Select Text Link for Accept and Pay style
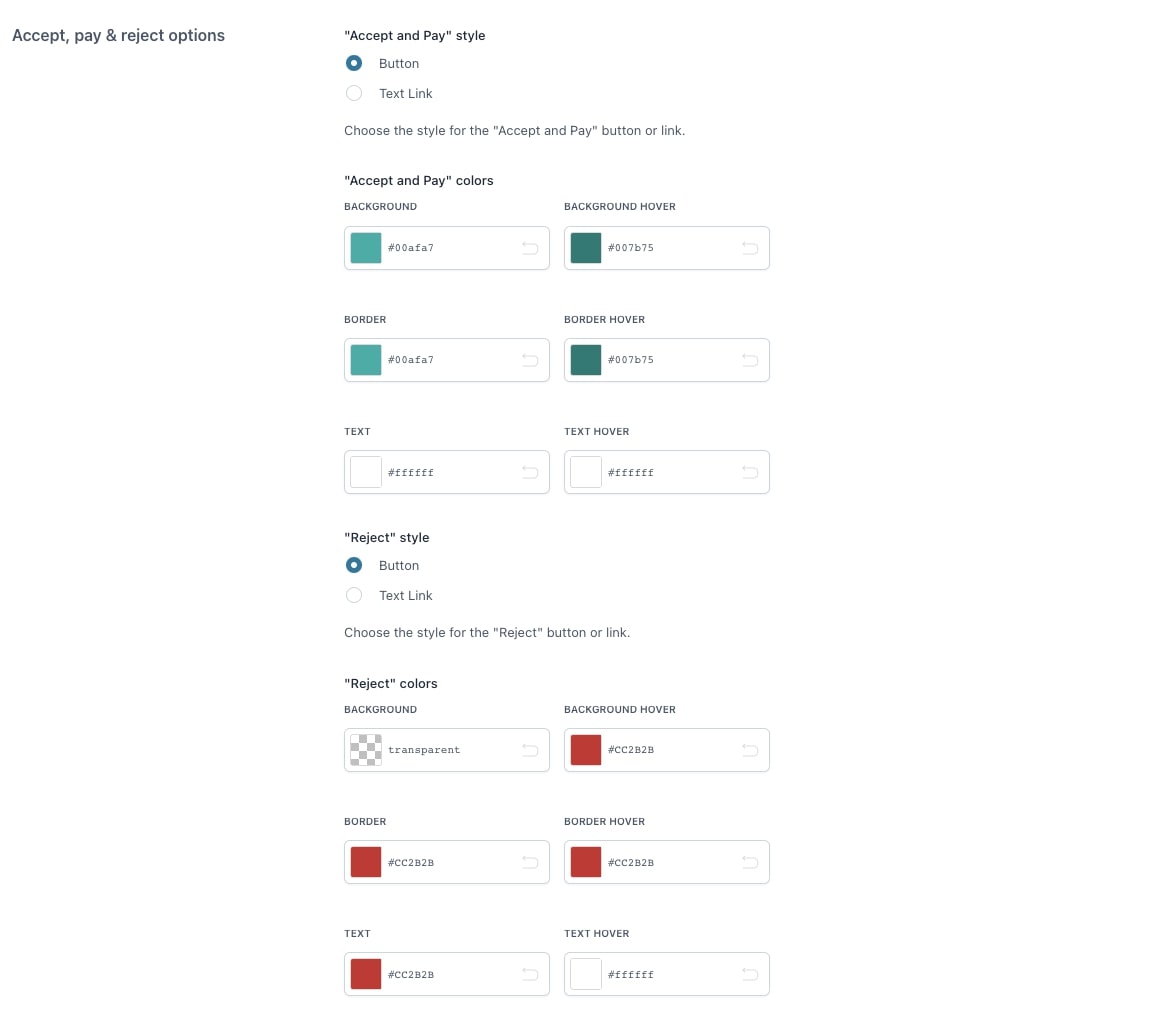This screenshot has height=1028, width=1150. coord(354,93)
